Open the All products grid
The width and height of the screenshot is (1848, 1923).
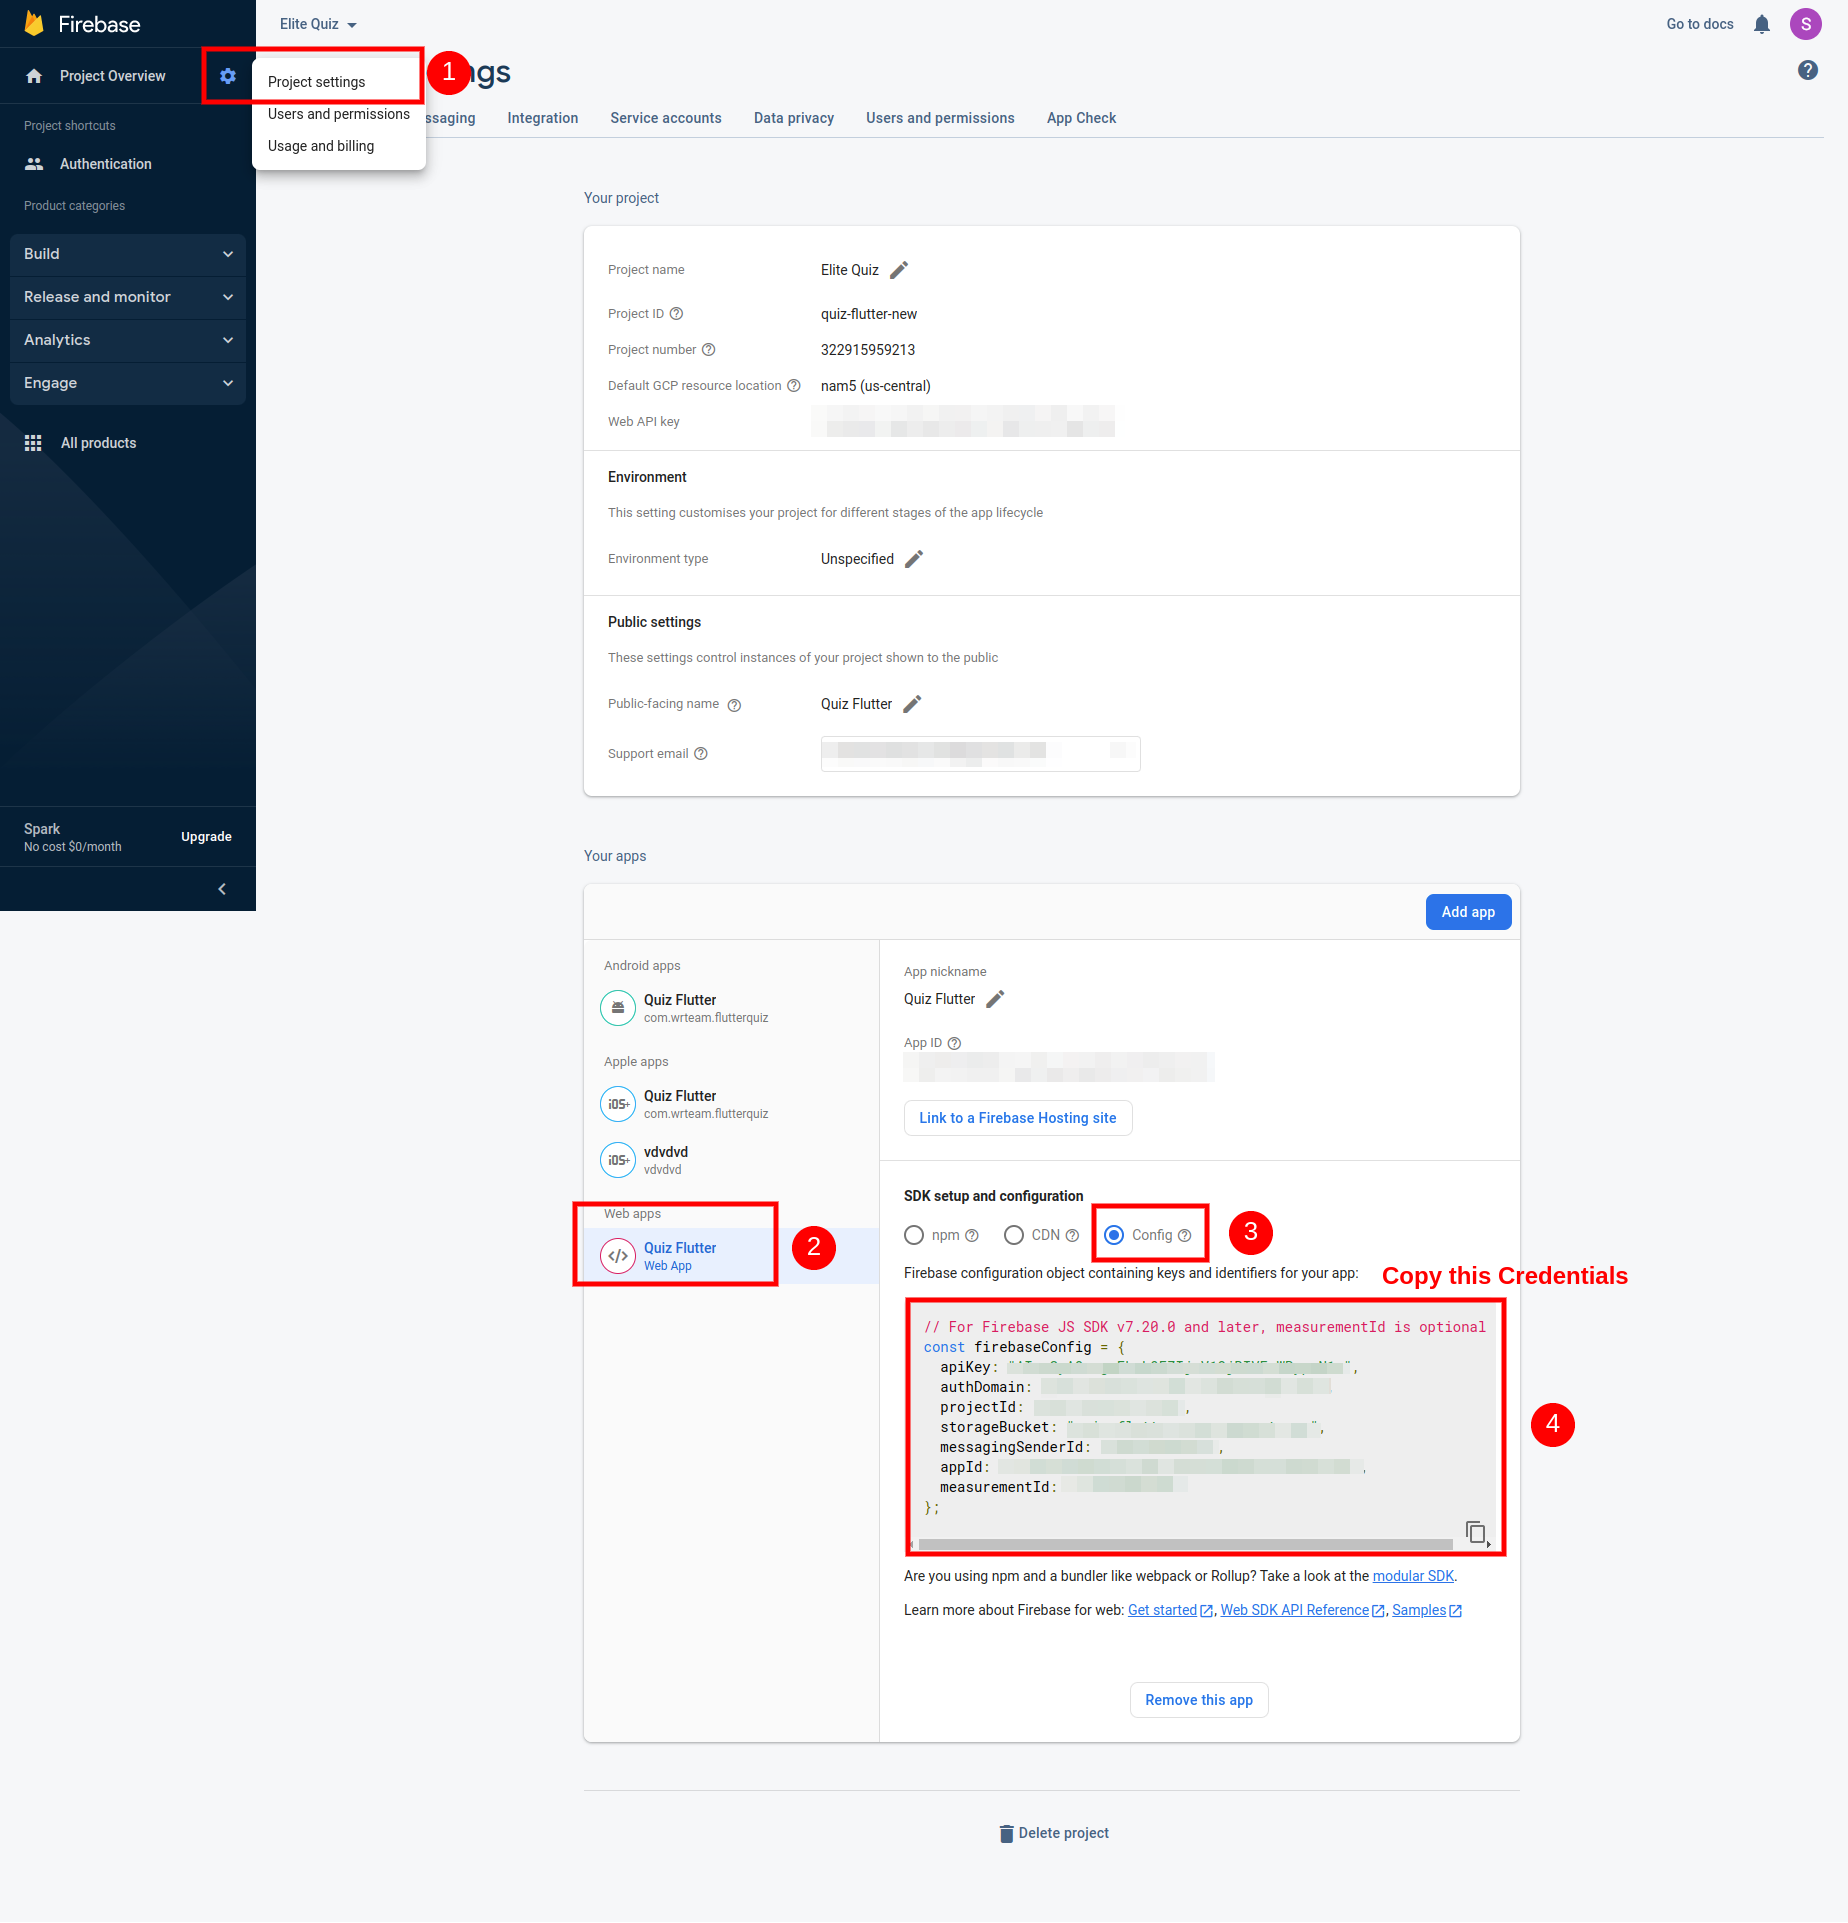[x=98, y=443]
